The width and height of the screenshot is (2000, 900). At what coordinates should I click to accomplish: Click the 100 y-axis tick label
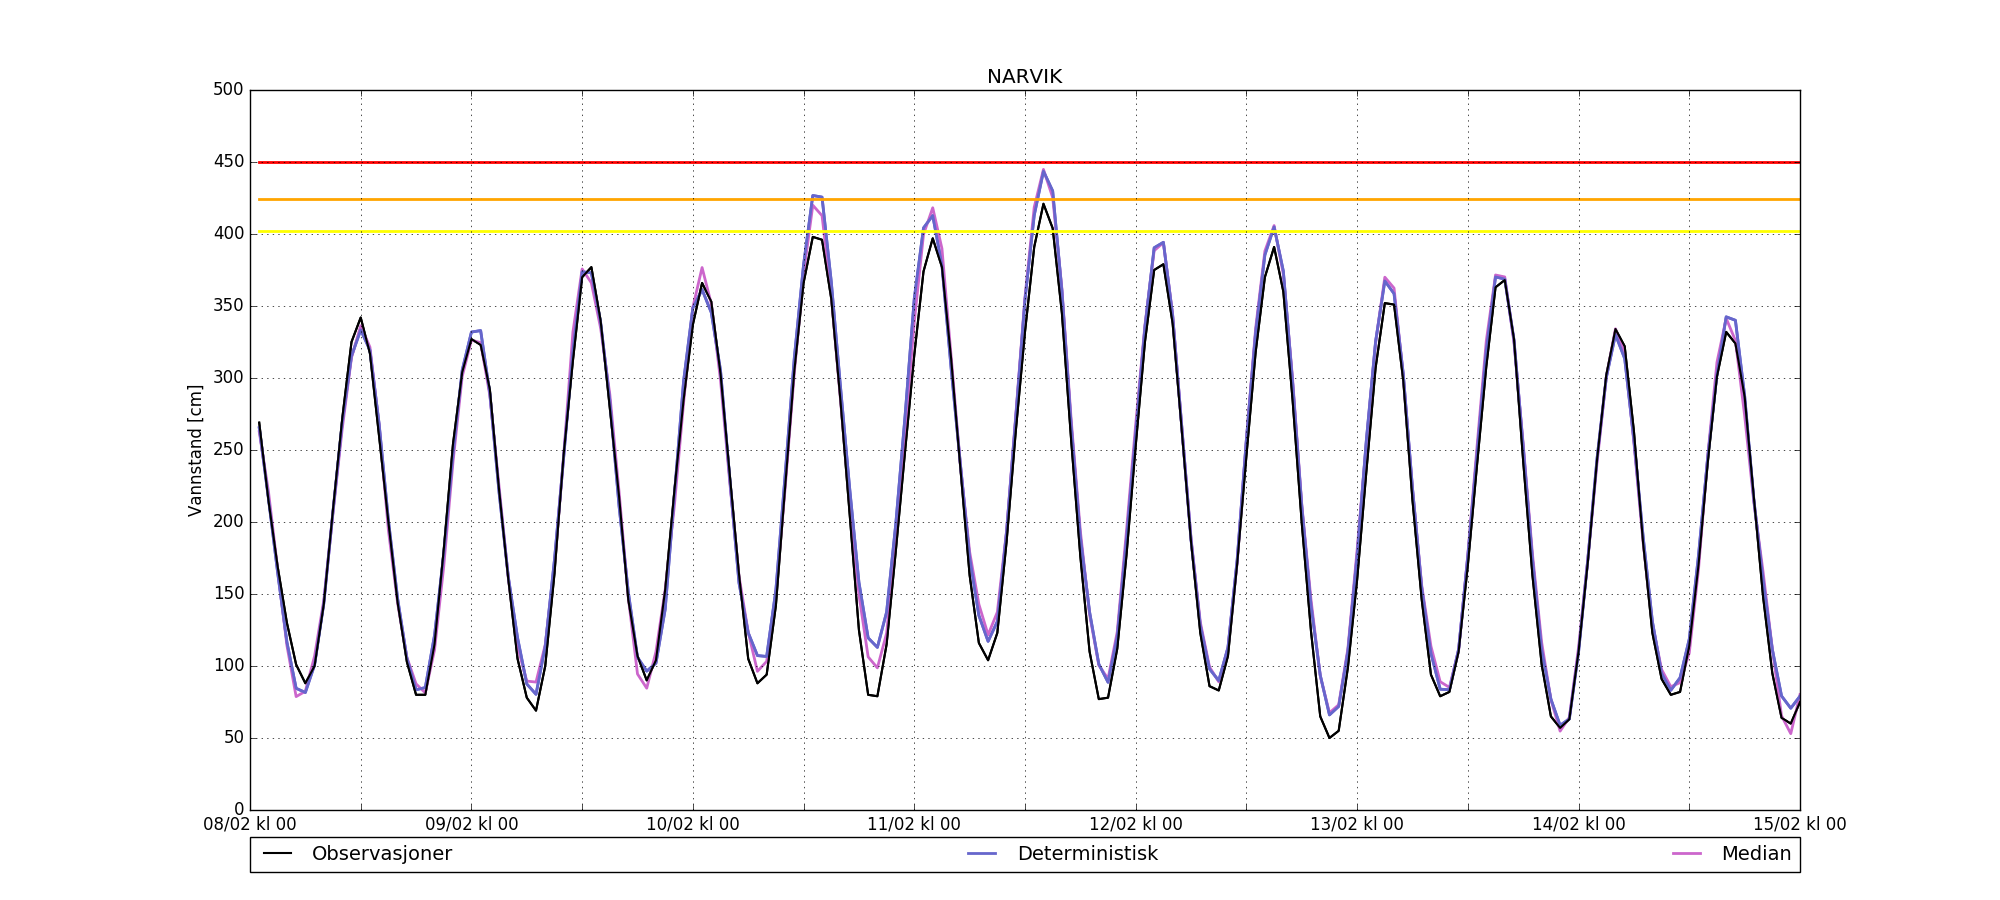click(228, 666)
